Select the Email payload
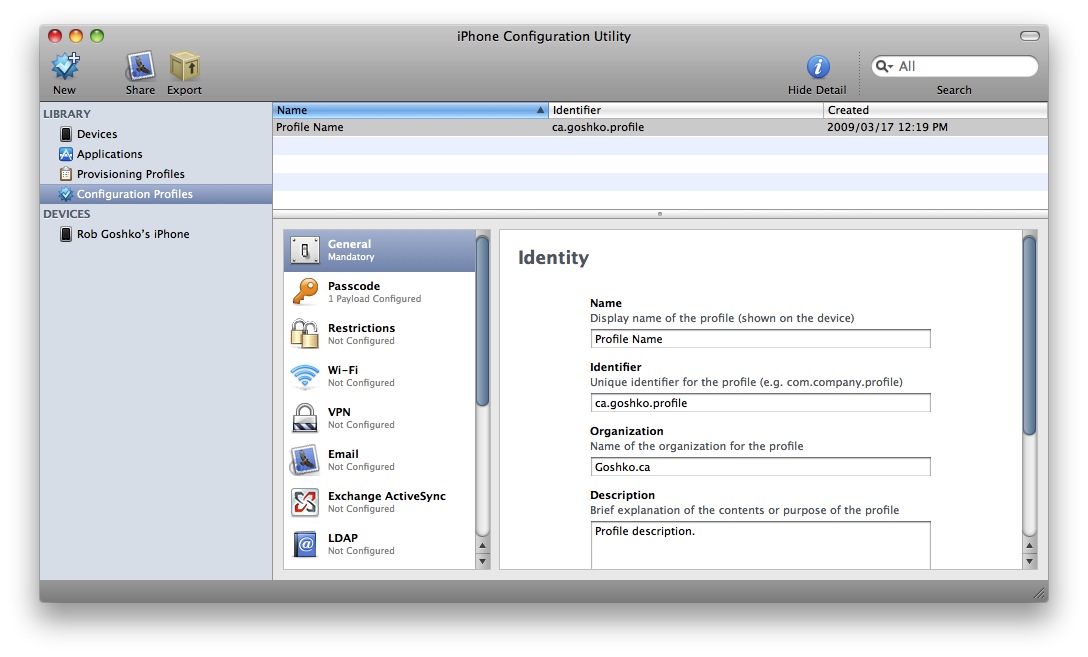 (x=380, y=460)
